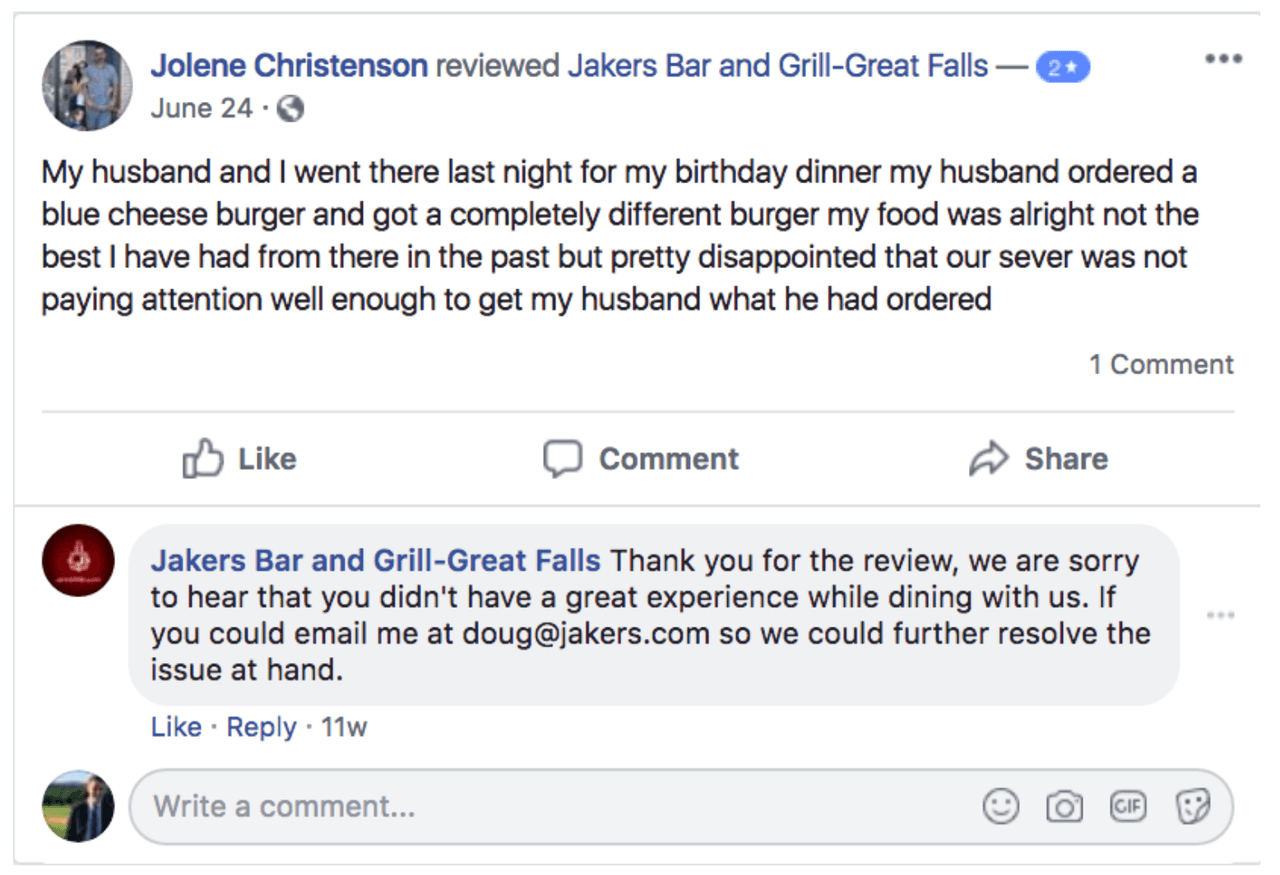Click the 2-star rating badge
This screenshot has width=1280, height=875.
point(1062,67)
